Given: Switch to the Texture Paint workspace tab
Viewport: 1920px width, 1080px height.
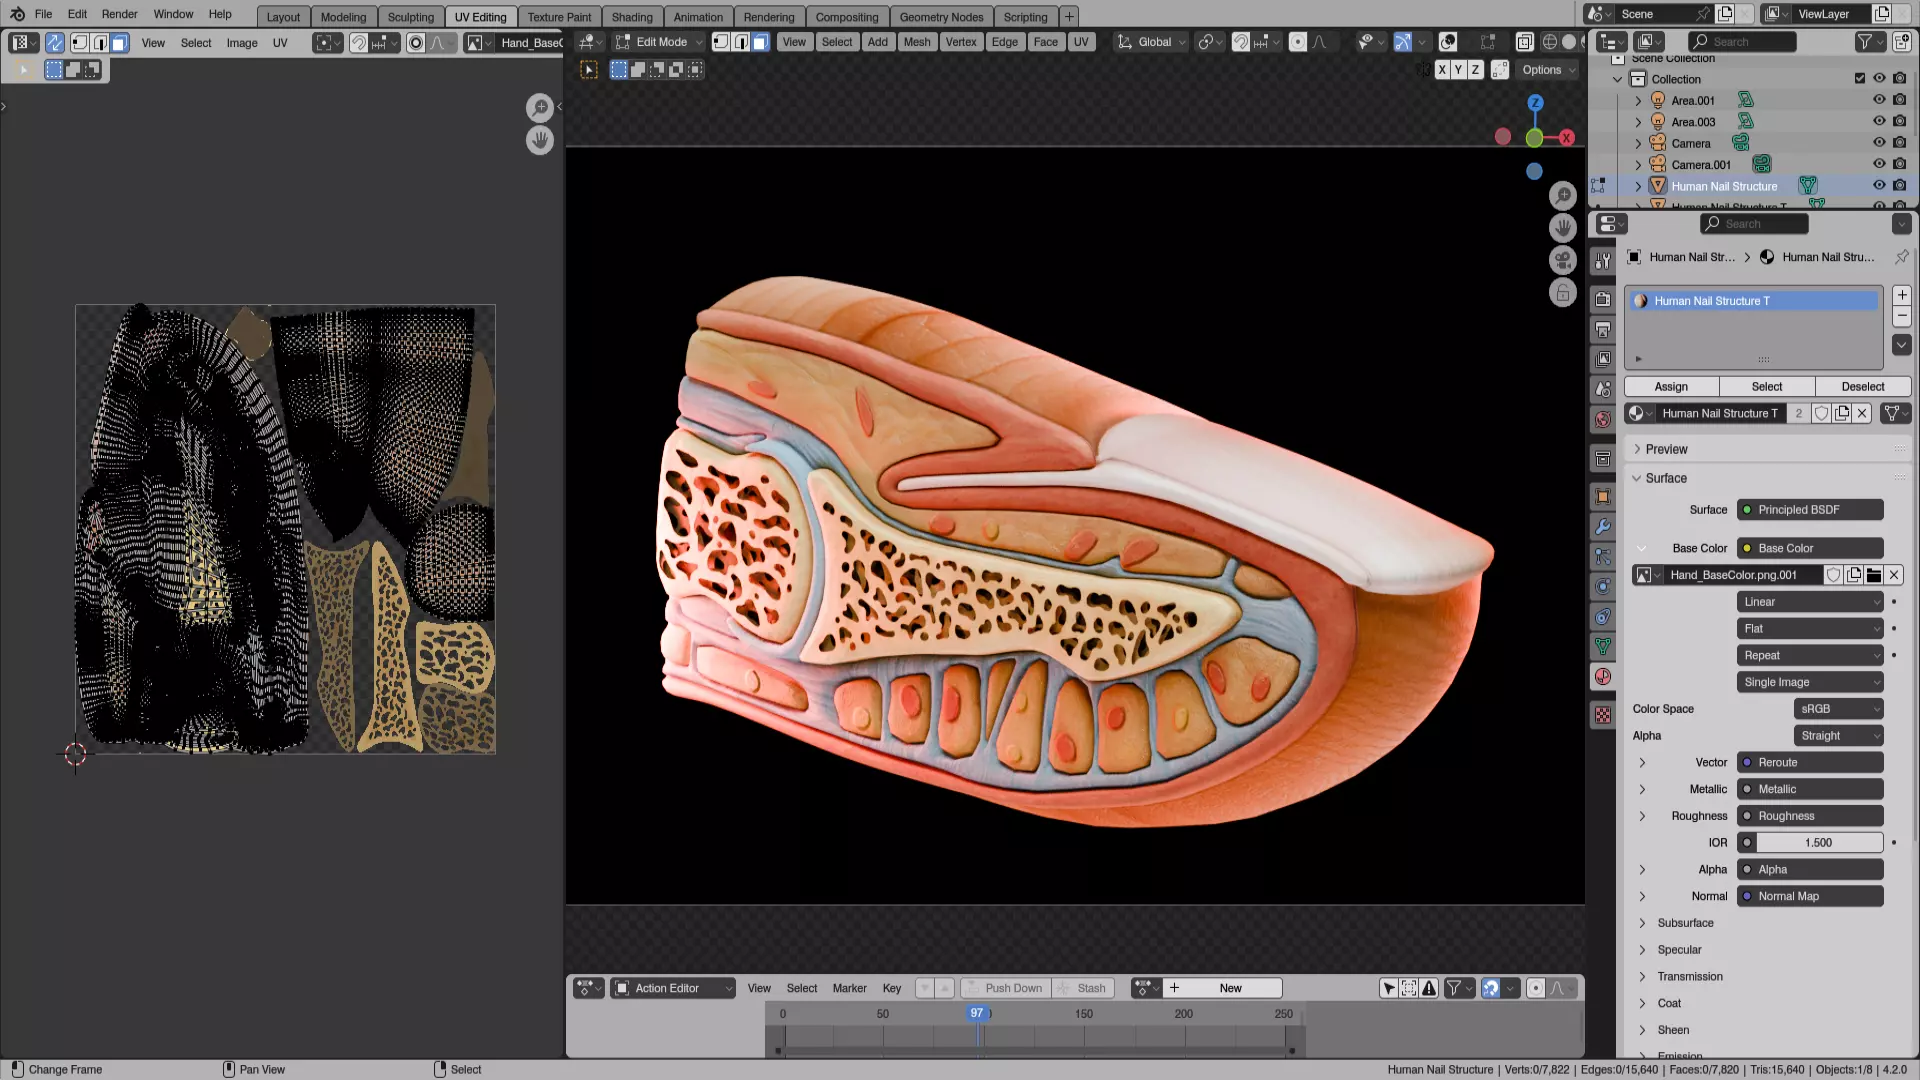Looking at the screenshot, I should [x=559, y=17].
